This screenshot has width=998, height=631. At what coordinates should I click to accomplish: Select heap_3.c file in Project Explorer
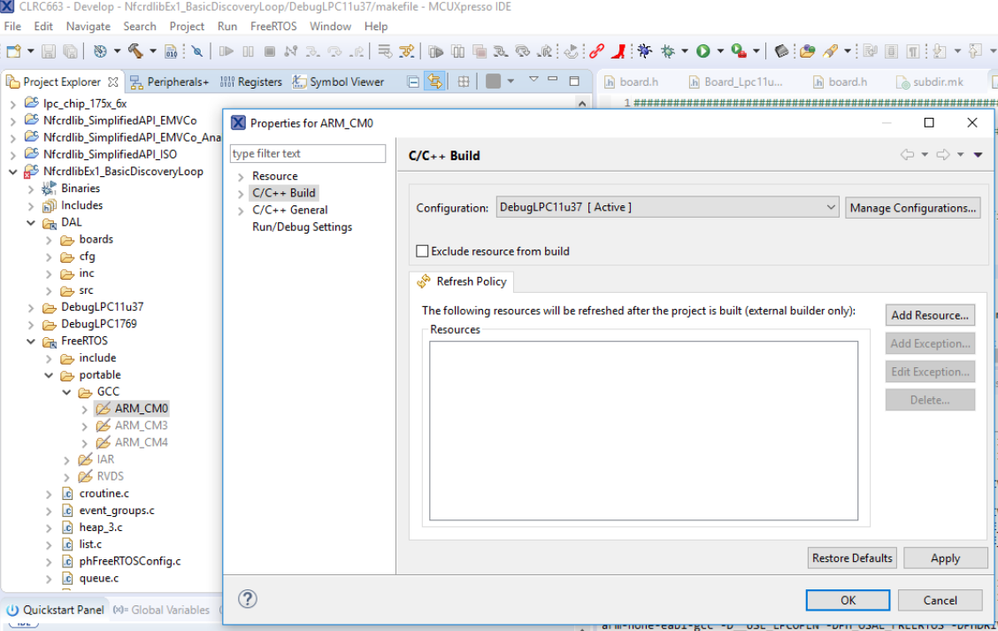click(101, 527)
